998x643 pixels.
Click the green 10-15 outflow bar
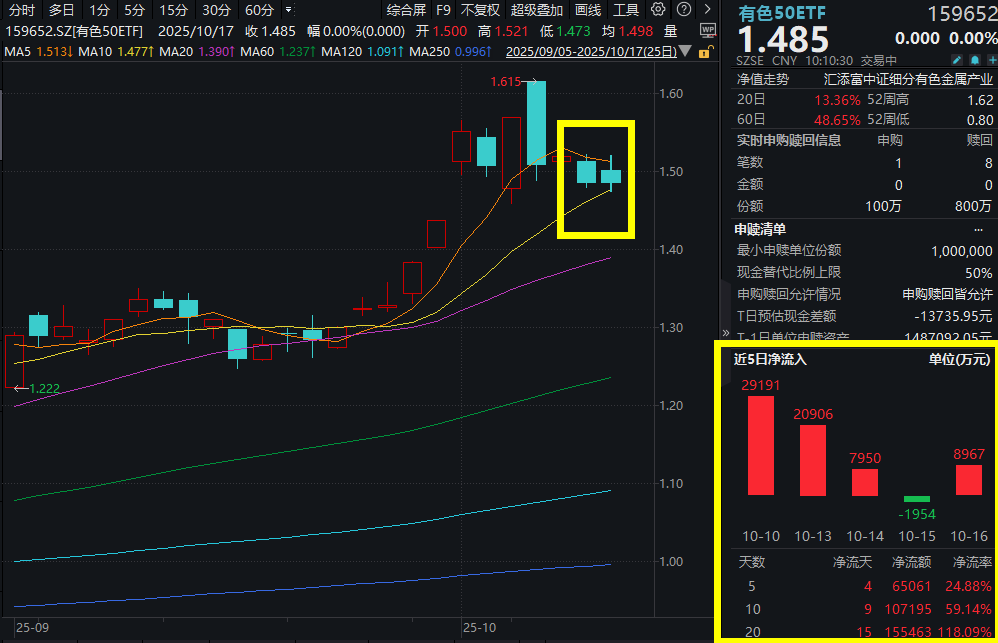[915, 497]
